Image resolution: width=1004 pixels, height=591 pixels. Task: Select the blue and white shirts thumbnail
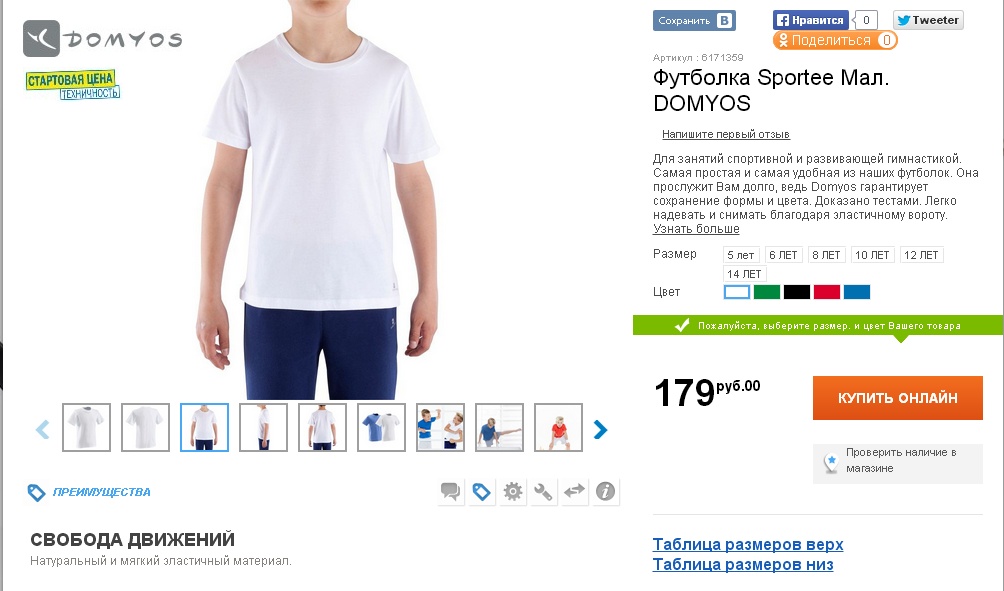tap(381, 427)
